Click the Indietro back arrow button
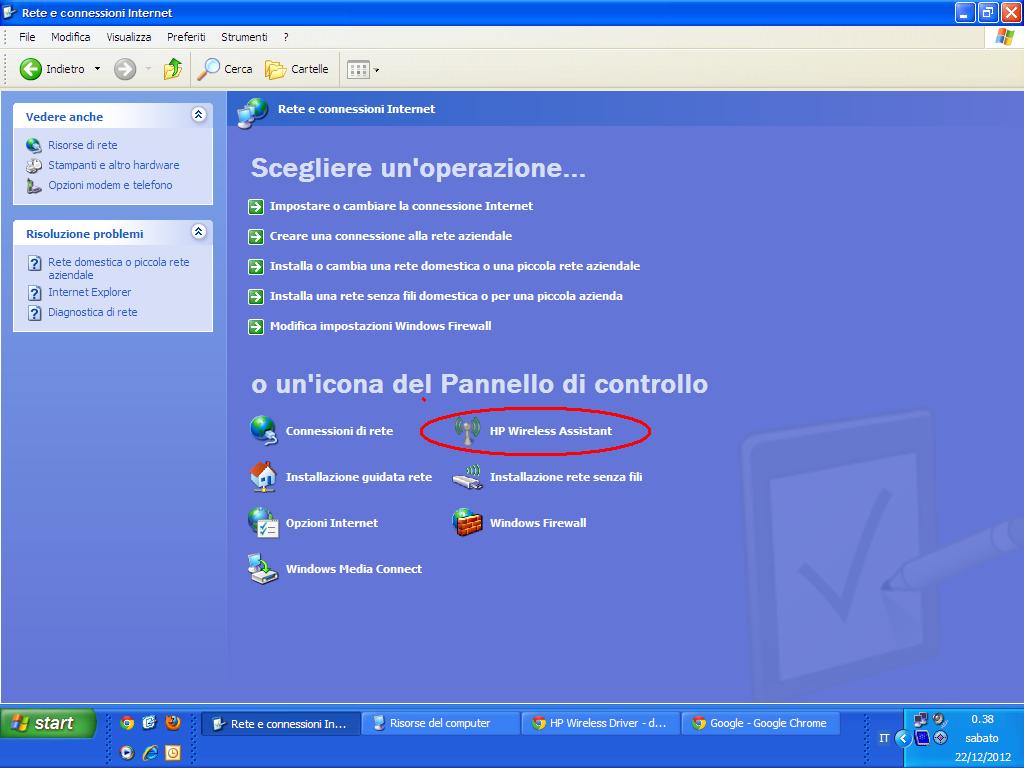1024x768 pixels. tap(52, 69)
